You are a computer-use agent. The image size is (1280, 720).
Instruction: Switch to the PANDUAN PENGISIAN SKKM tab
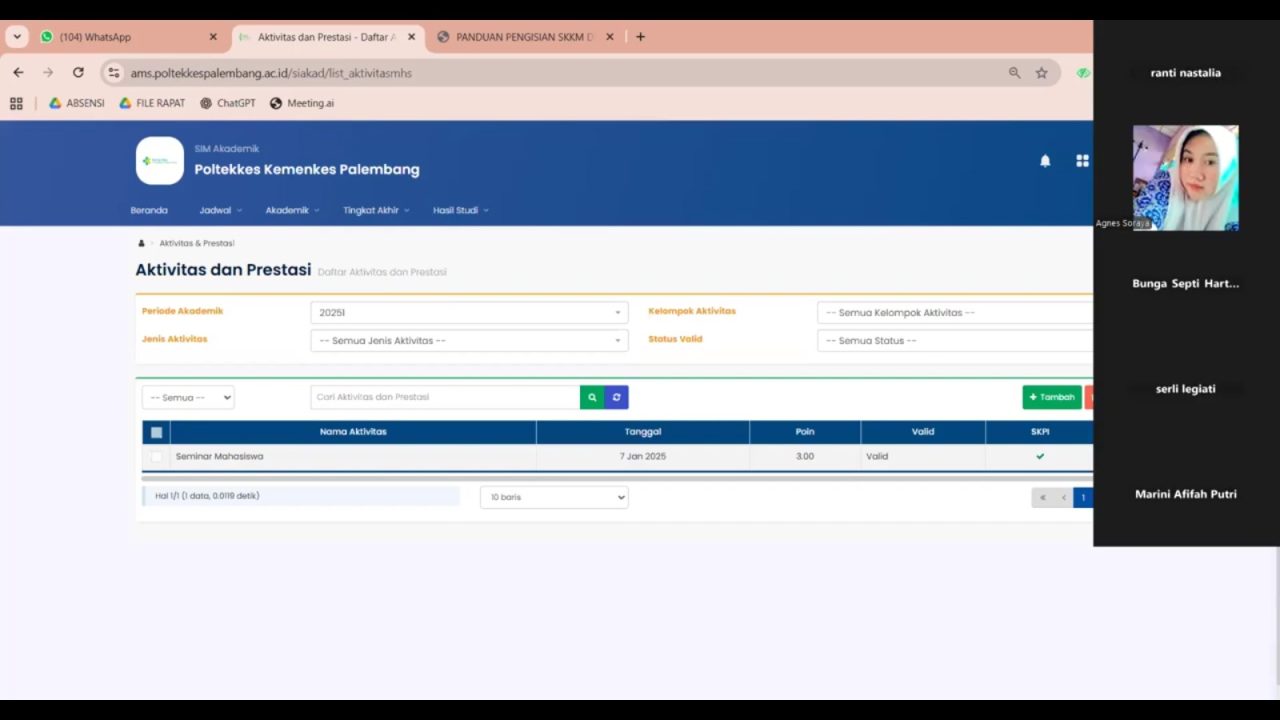(524, 37)
